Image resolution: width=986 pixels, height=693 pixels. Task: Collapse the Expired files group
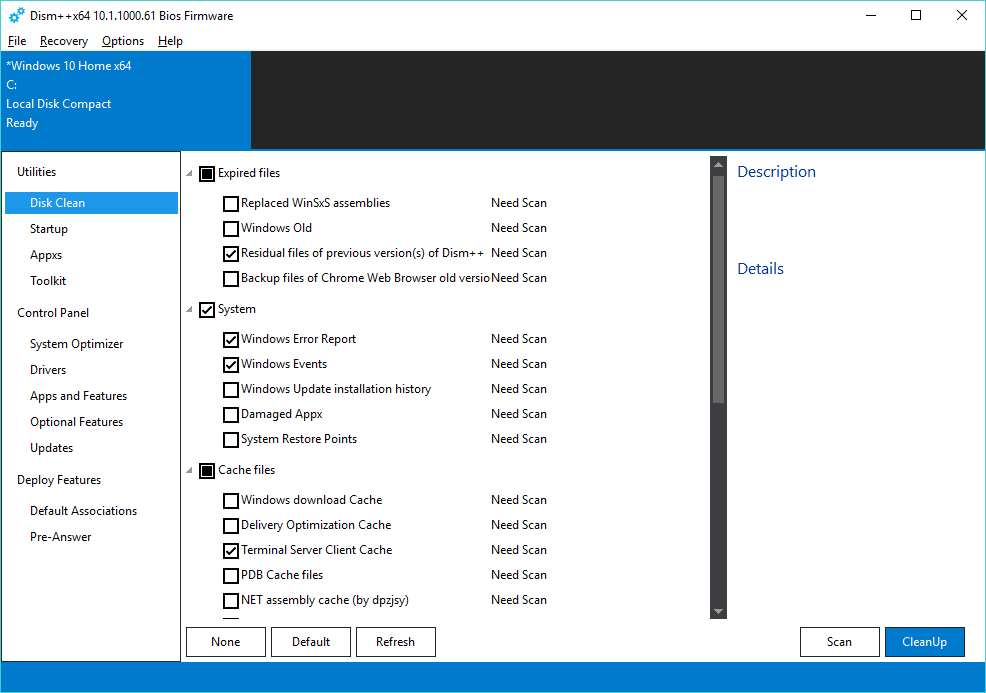pos(189,173)
